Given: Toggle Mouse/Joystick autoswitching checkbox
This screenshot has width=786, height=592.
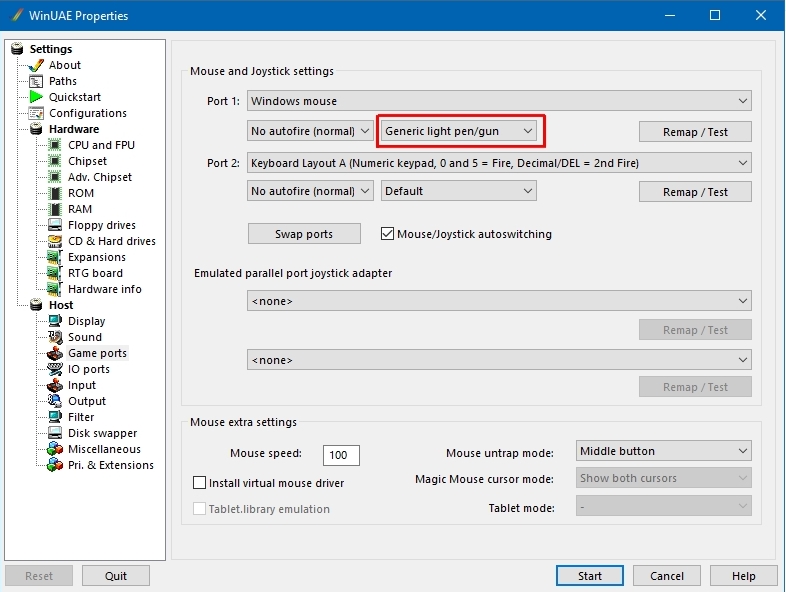Looking at the screenshot, I should pyautogui.click(x=387, y=234).
